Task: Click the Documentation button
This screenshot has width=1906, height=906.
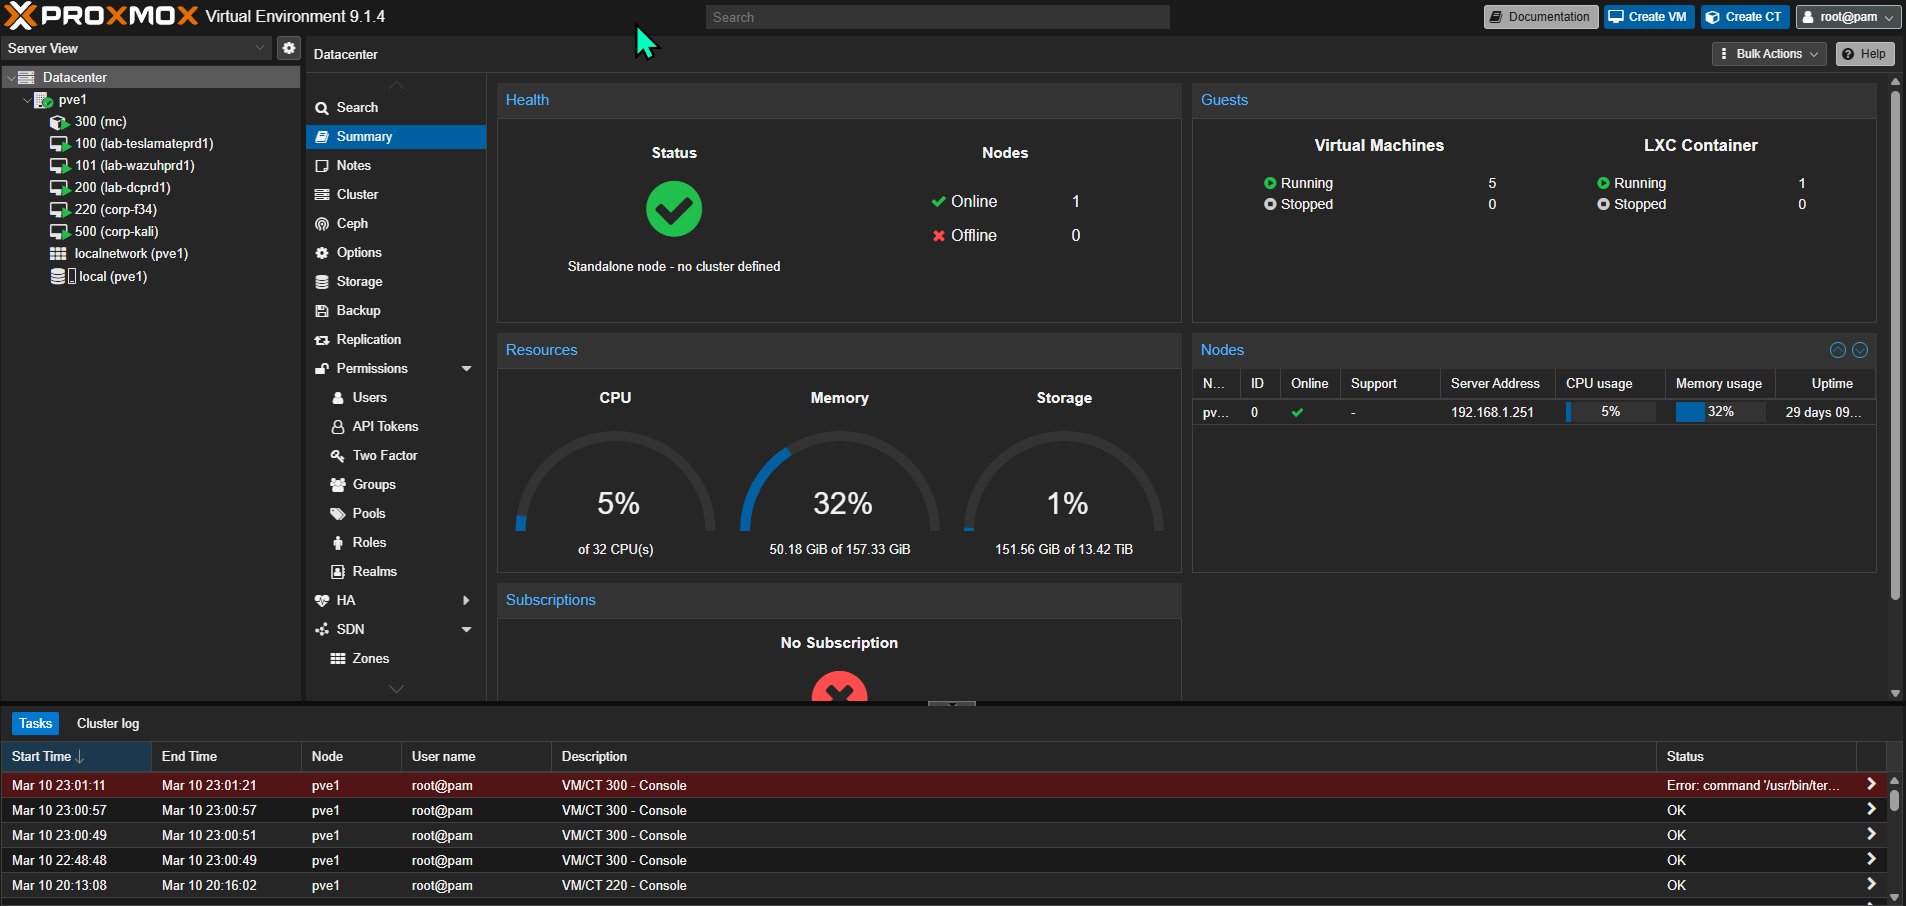Action: click(1541, 17)
